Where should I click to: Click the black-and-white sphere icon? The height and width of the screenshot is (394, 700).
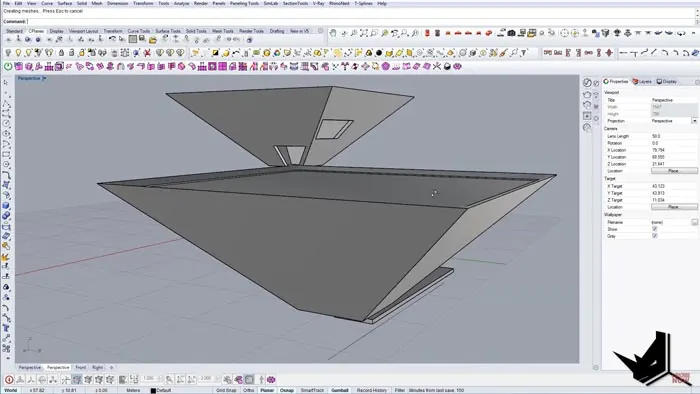[447, 66]
